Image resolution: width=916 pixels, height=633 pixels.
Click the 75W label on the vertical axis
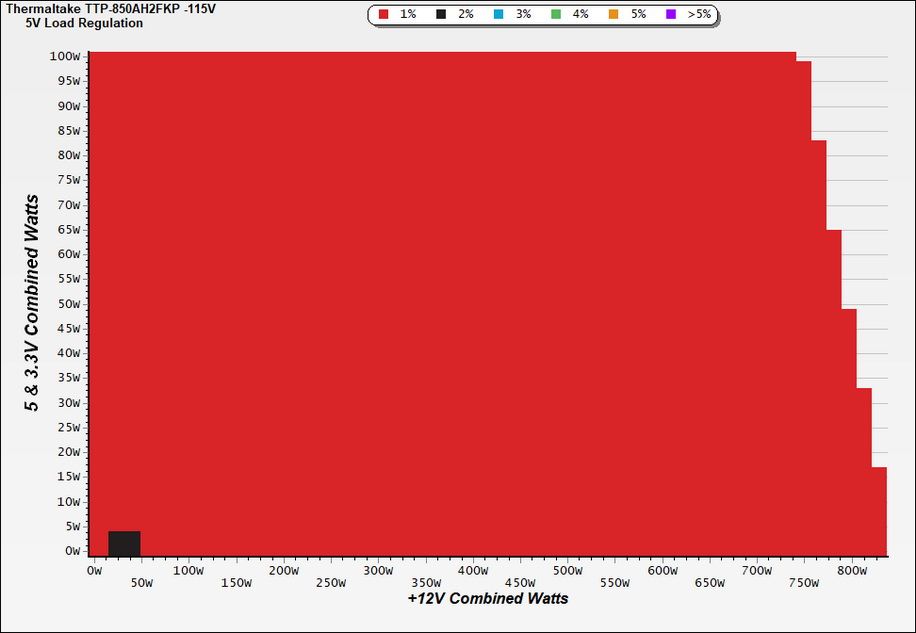(68, 180)
